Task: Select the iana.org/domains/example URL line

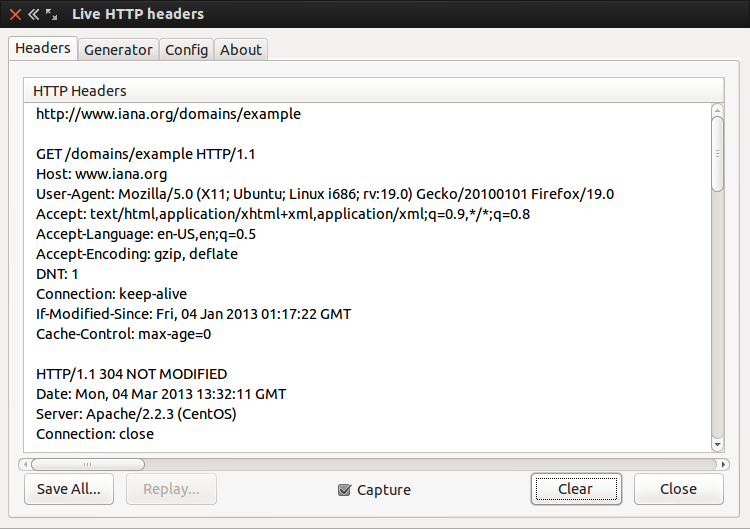Action: [168, 114]
